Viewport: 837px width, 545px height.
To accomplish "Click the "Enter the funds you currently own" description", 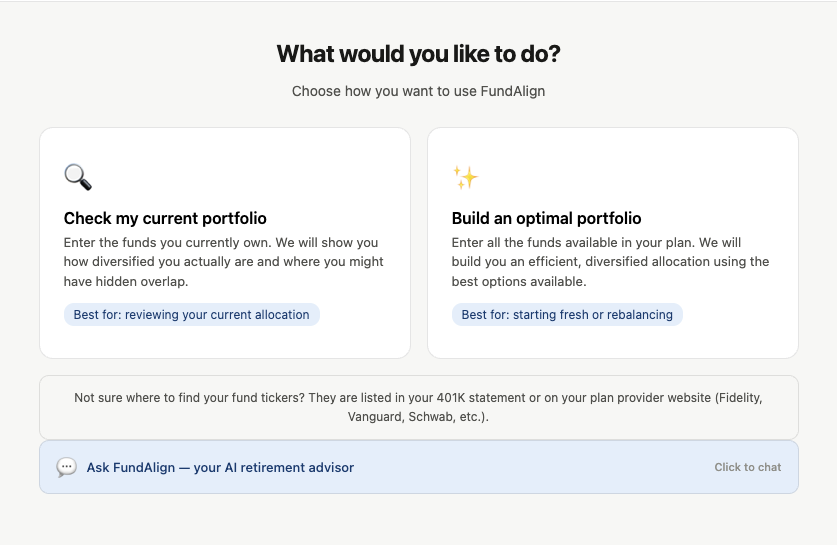I will pyautogui.click(x=223, y=243).
